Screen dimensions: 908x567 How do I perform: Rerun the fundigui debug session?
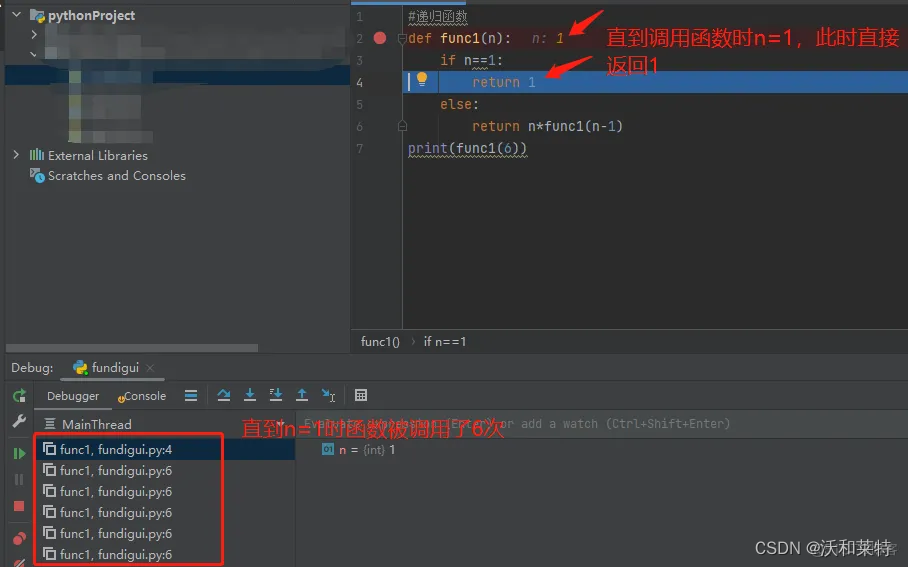[19, 396]
